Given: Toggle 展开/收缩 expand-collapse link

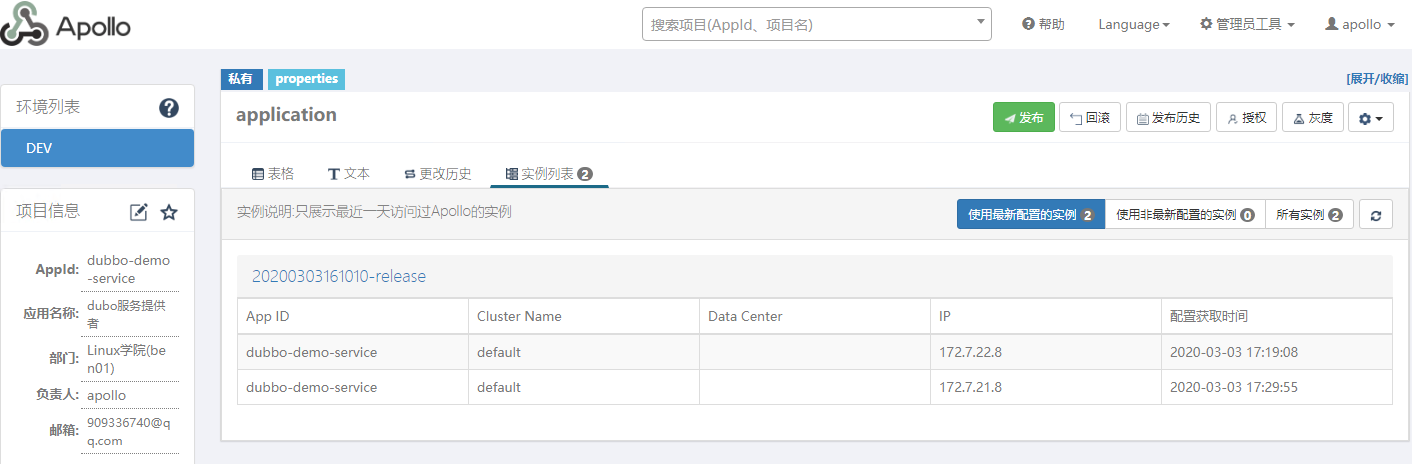Looking at the screenshot, I should tap(1376, 78).
